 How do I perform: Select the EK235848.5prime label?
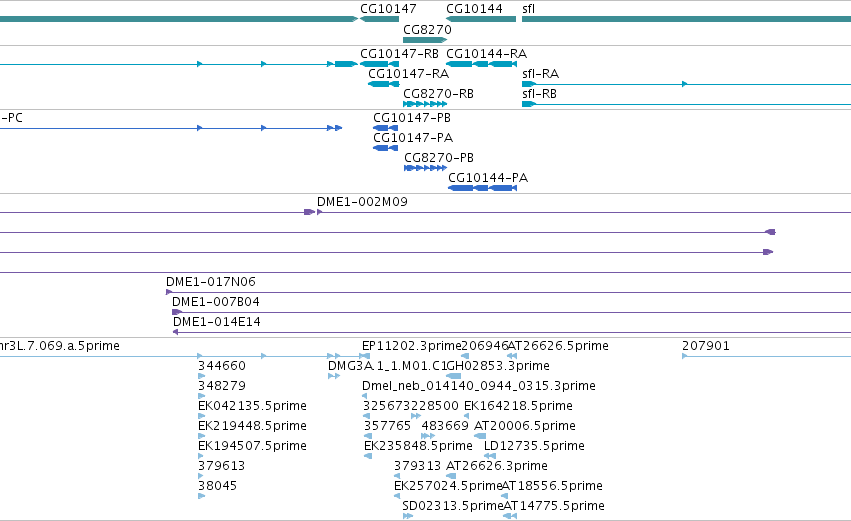pos(418,446)
